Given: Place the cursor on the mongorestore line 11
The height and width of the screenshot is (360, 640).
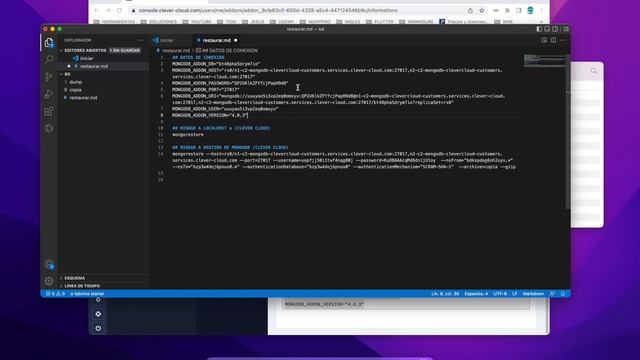Looking at the screenshot, I should pyautogui.click(x=188, y=135).
